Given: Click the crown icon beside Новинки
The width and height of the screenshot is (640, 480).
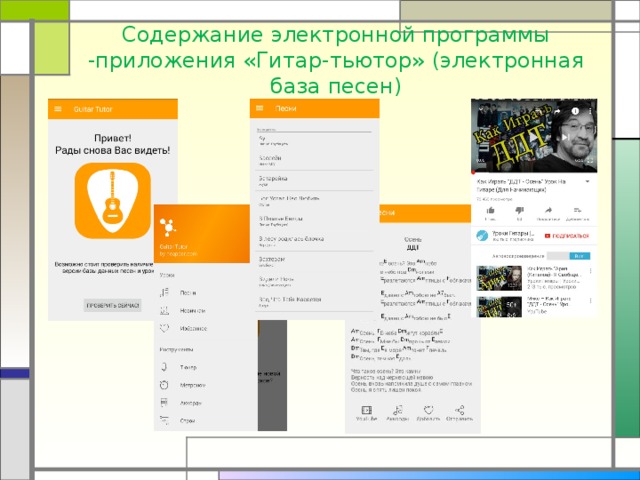Looking at the screenshot, I should point(164,311).
